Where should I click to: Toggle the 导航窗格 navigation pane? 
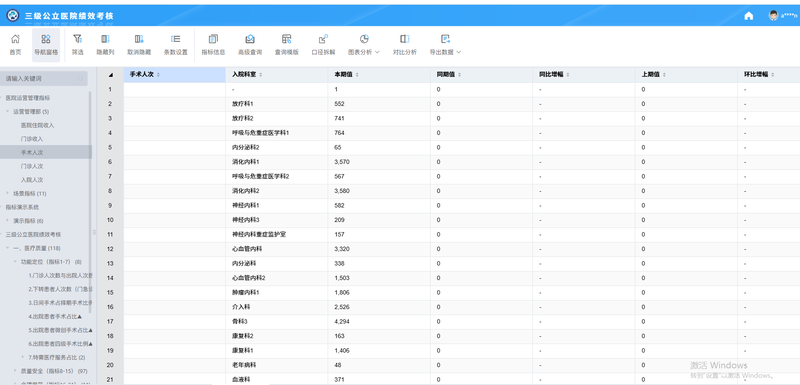point(46,45)
